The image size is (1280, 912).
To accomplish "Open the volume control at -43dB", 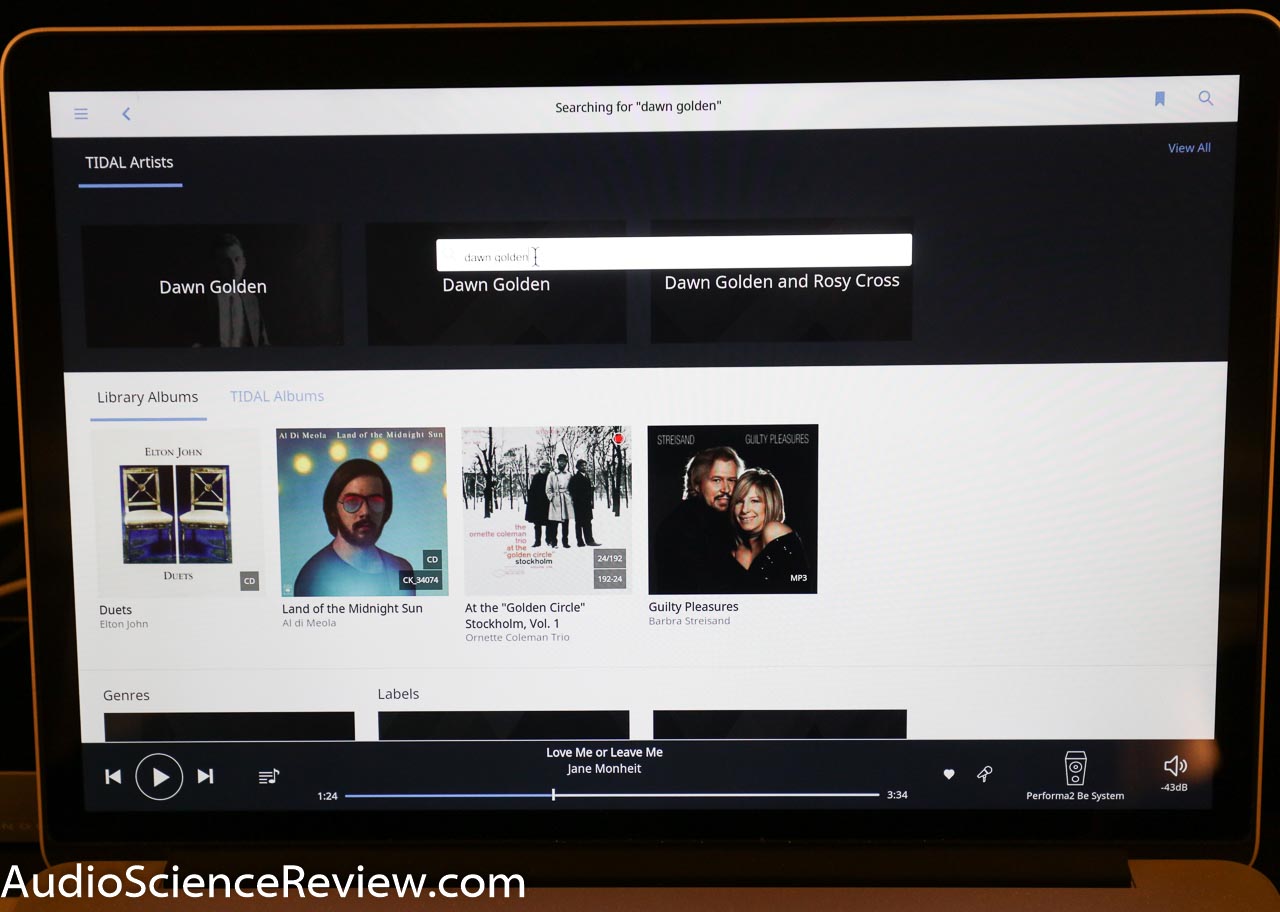I will click(x=1175, y=773).
